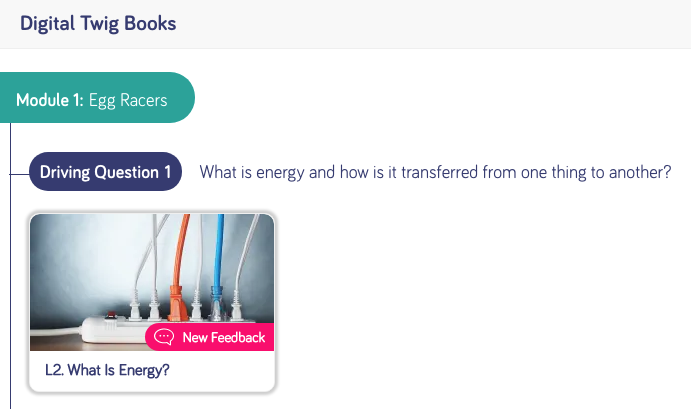Image resolution: width=691 pixels, height=419 pixels.
Task: Click the connector line beside Driving Question 1
Action: pyautogui.click(x=19, y=174)
